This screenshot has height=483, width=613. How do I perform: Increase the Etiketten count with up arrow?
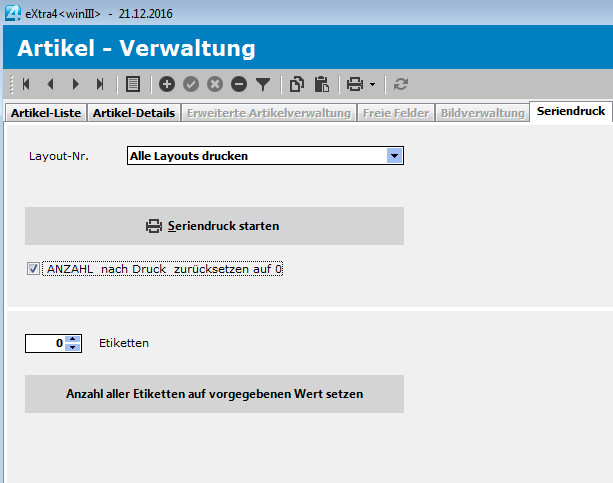[x=73, y=338]
